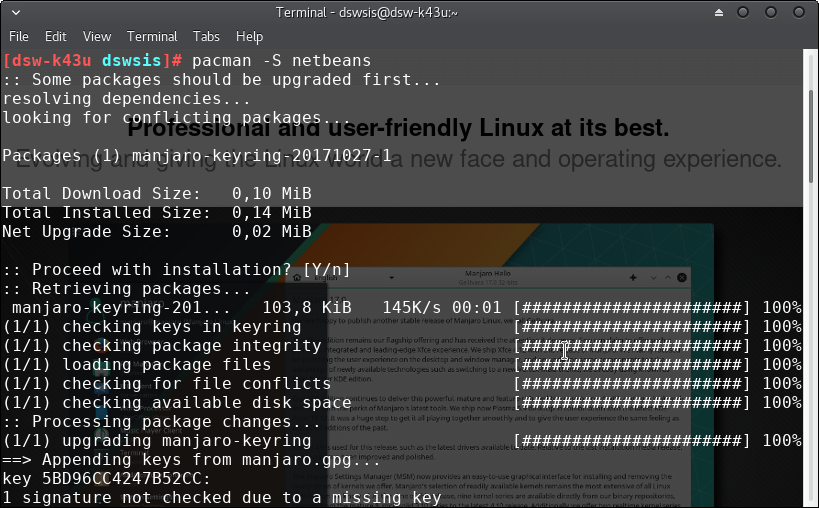Open the Help menu
The width and height of the screenshot is (819, 508).
pyautogui.click(x=250, y=37)
